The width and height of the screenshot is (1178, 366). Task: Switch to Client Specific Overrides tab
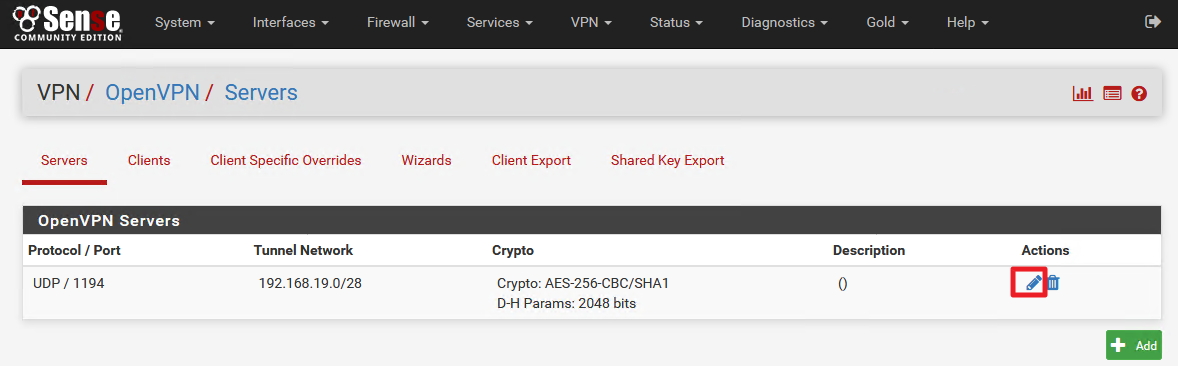[x=285, y=160]
